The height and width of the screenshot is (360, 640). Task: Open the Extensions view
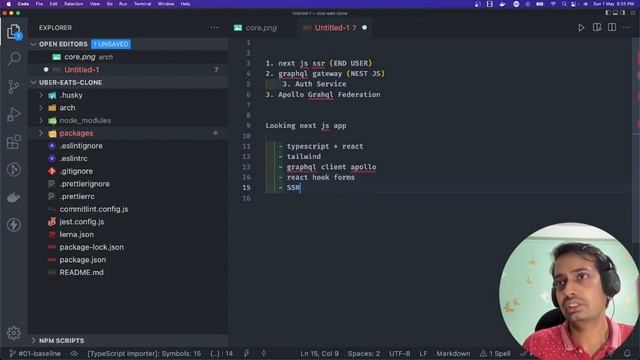[x=14, y=142]
